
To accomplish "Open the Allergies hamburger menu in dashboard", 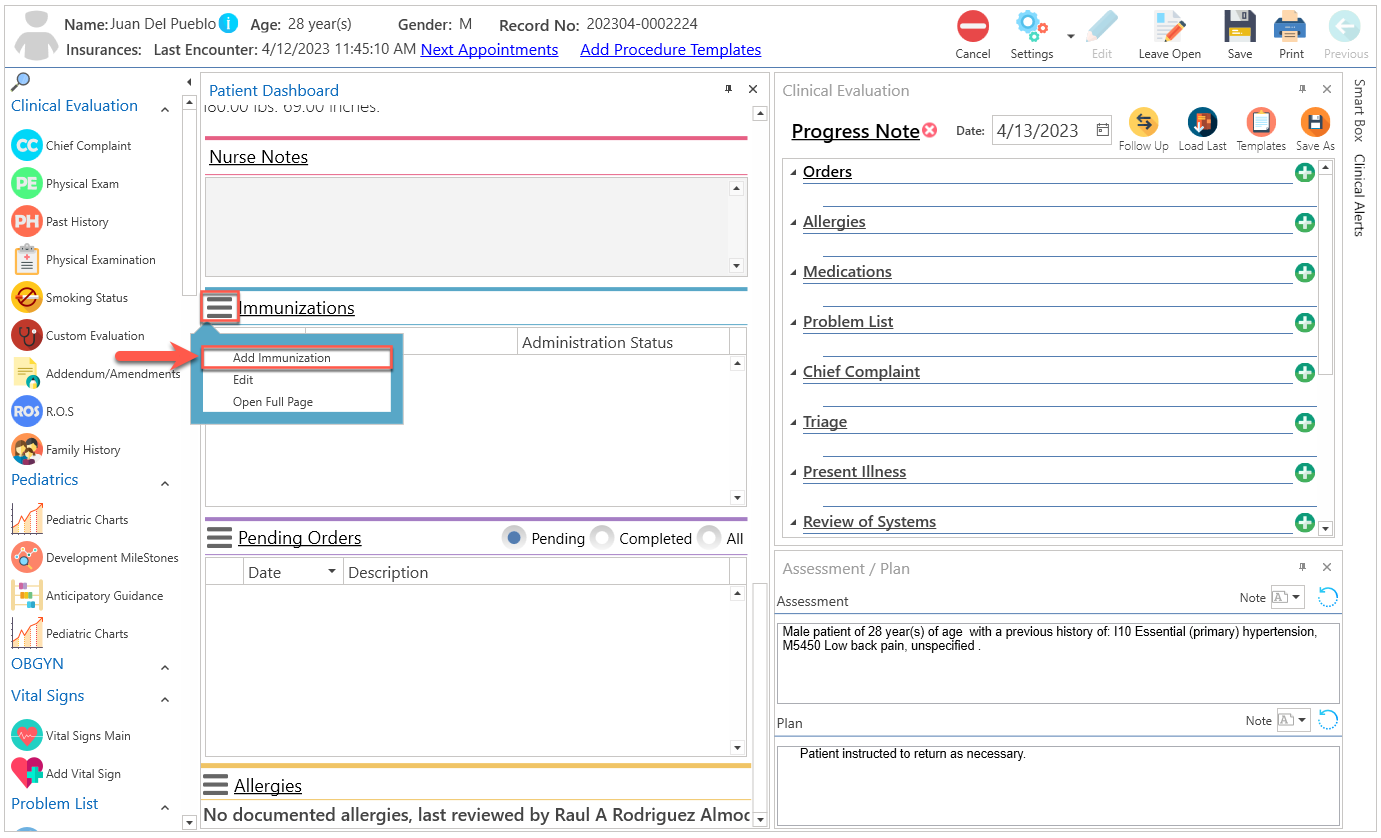I will click(x=215, y=785).
